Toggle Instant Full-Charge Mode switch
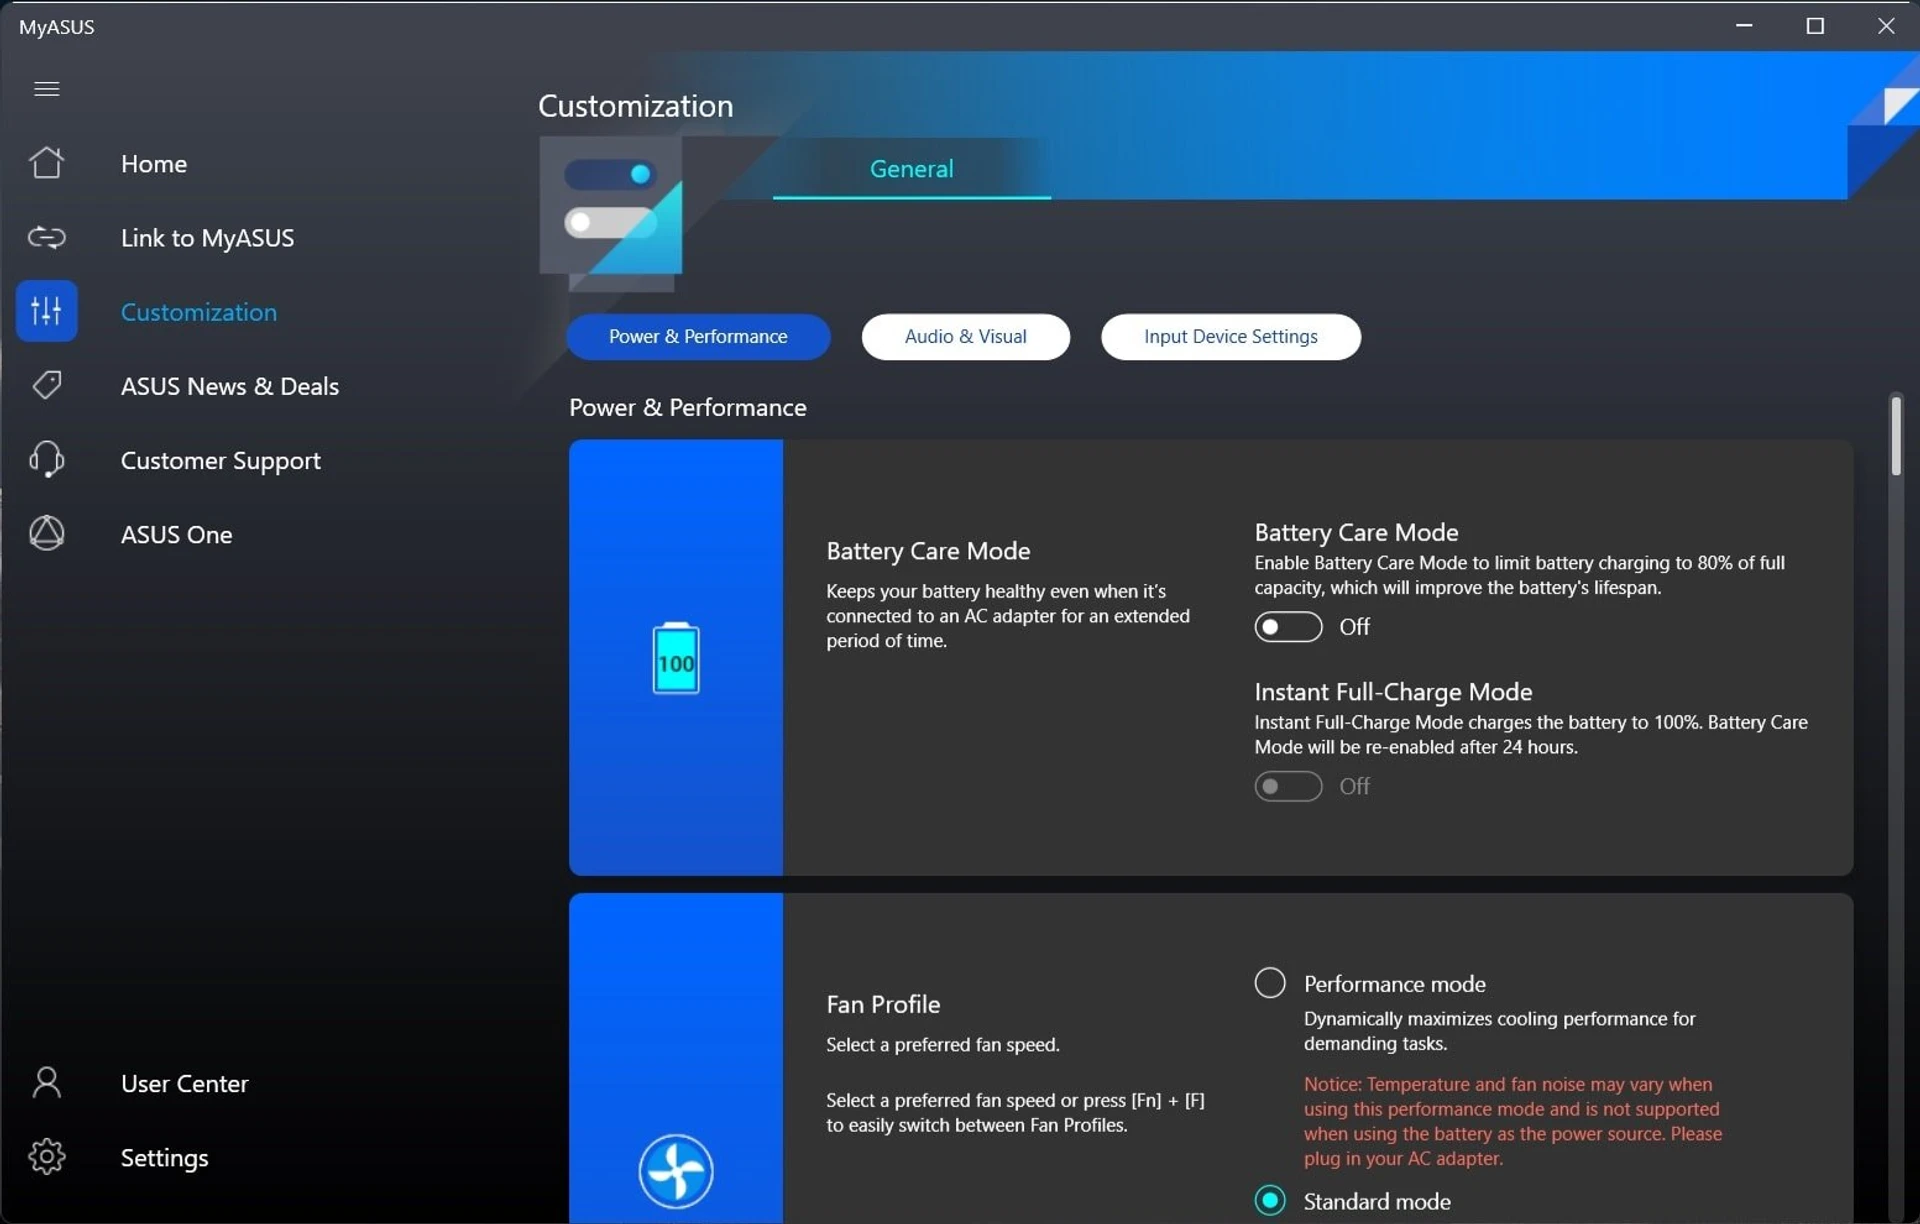 pyautogui.click(x=1288, y=786)
